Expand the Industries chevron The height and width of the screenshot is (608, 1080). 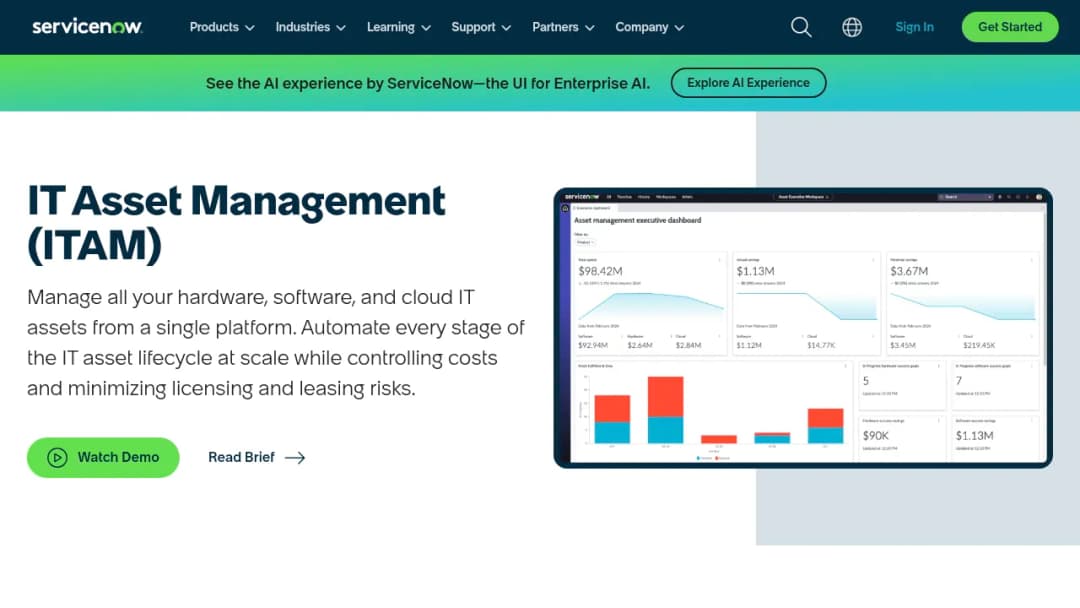341,28
